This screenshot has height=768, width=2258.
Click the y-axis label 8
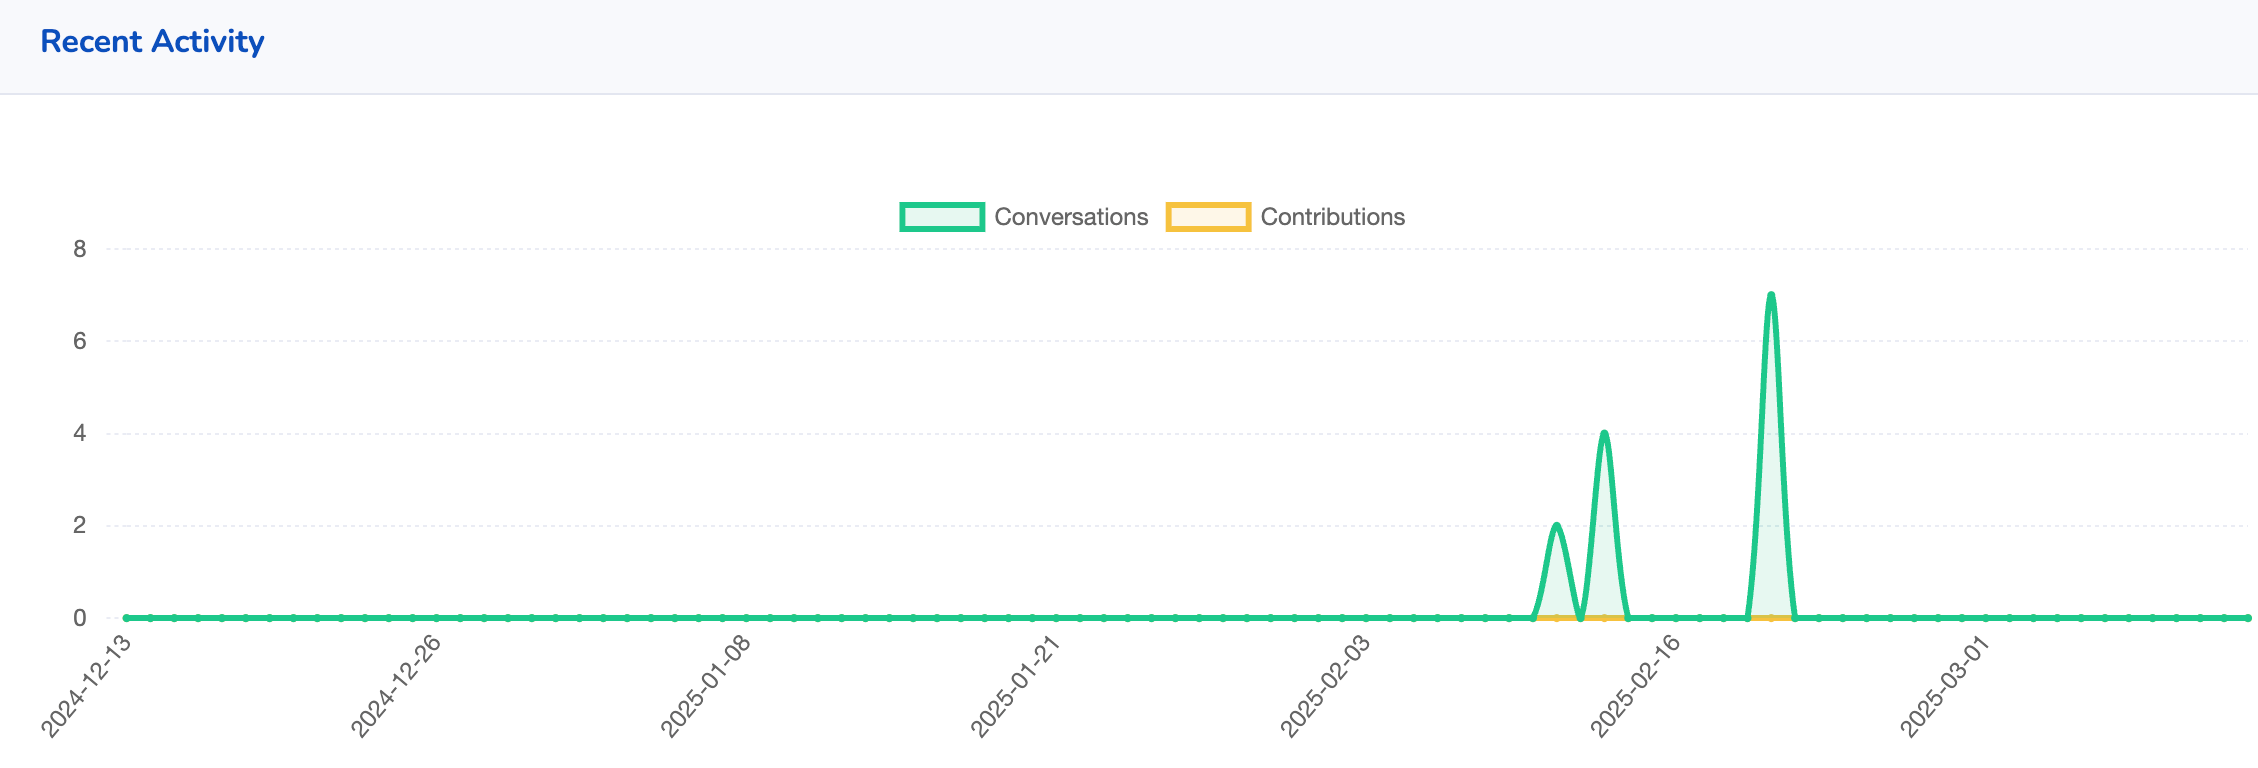pos(80,249)
